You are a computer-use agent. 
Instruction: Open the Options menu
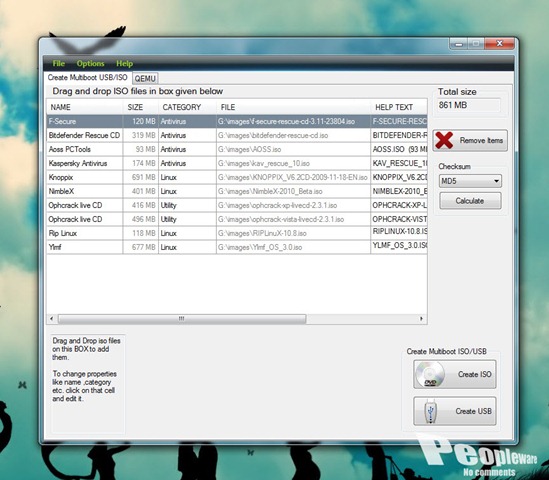click(90, 63)
